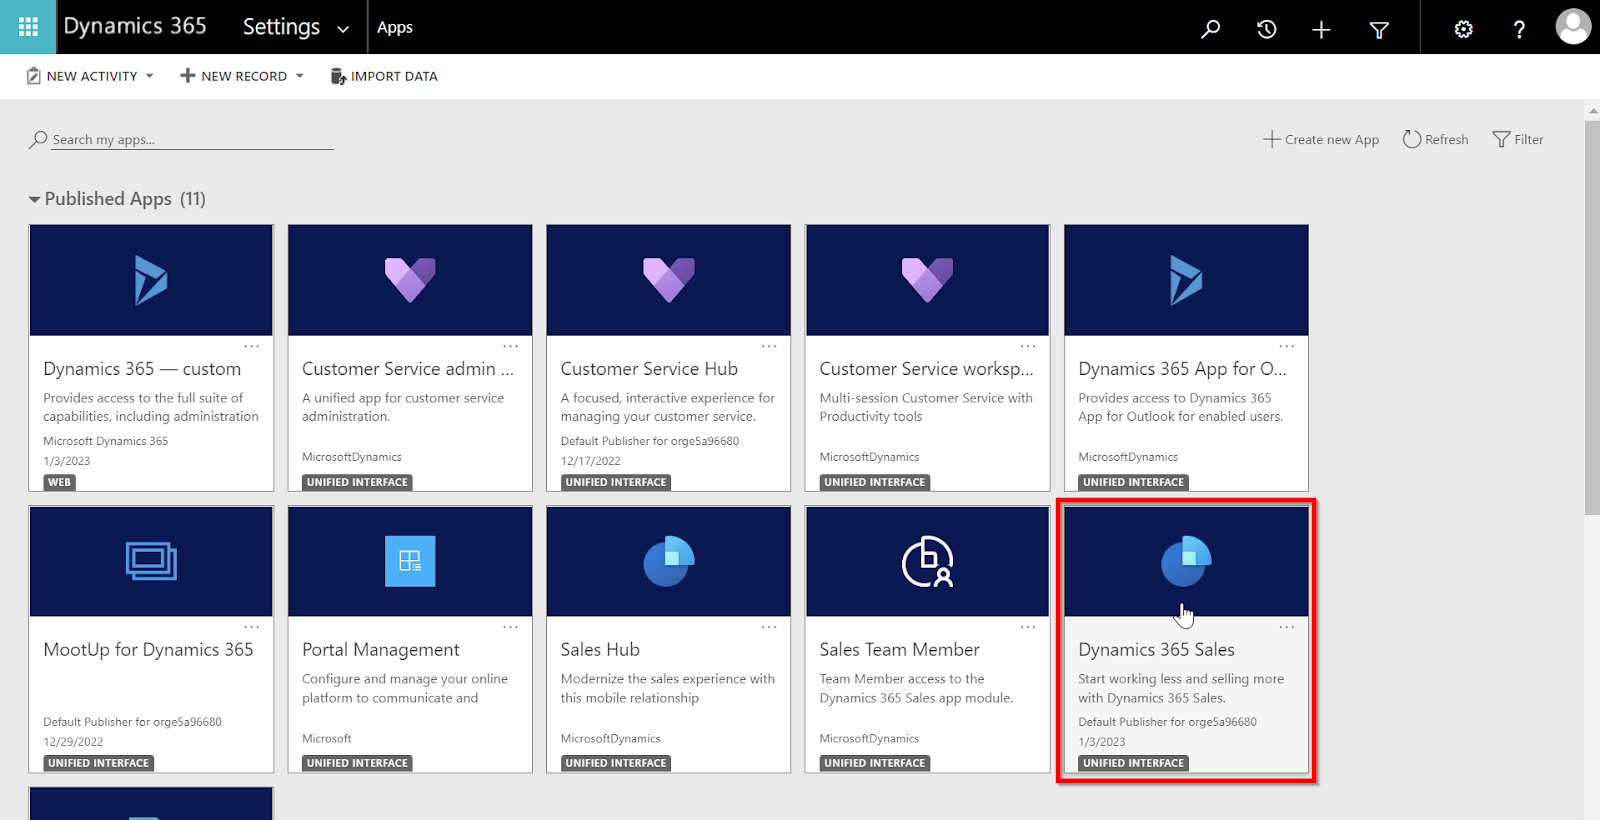The height and width of the screenshot is (820, 1600).
Task: Click the Customer Service admin app icon
Action: click(410, 280)
